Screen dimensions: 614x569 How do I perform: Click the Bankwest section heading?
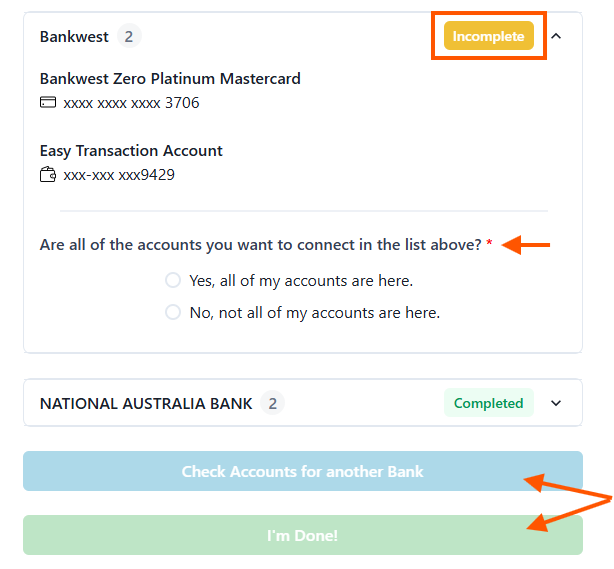74,37
